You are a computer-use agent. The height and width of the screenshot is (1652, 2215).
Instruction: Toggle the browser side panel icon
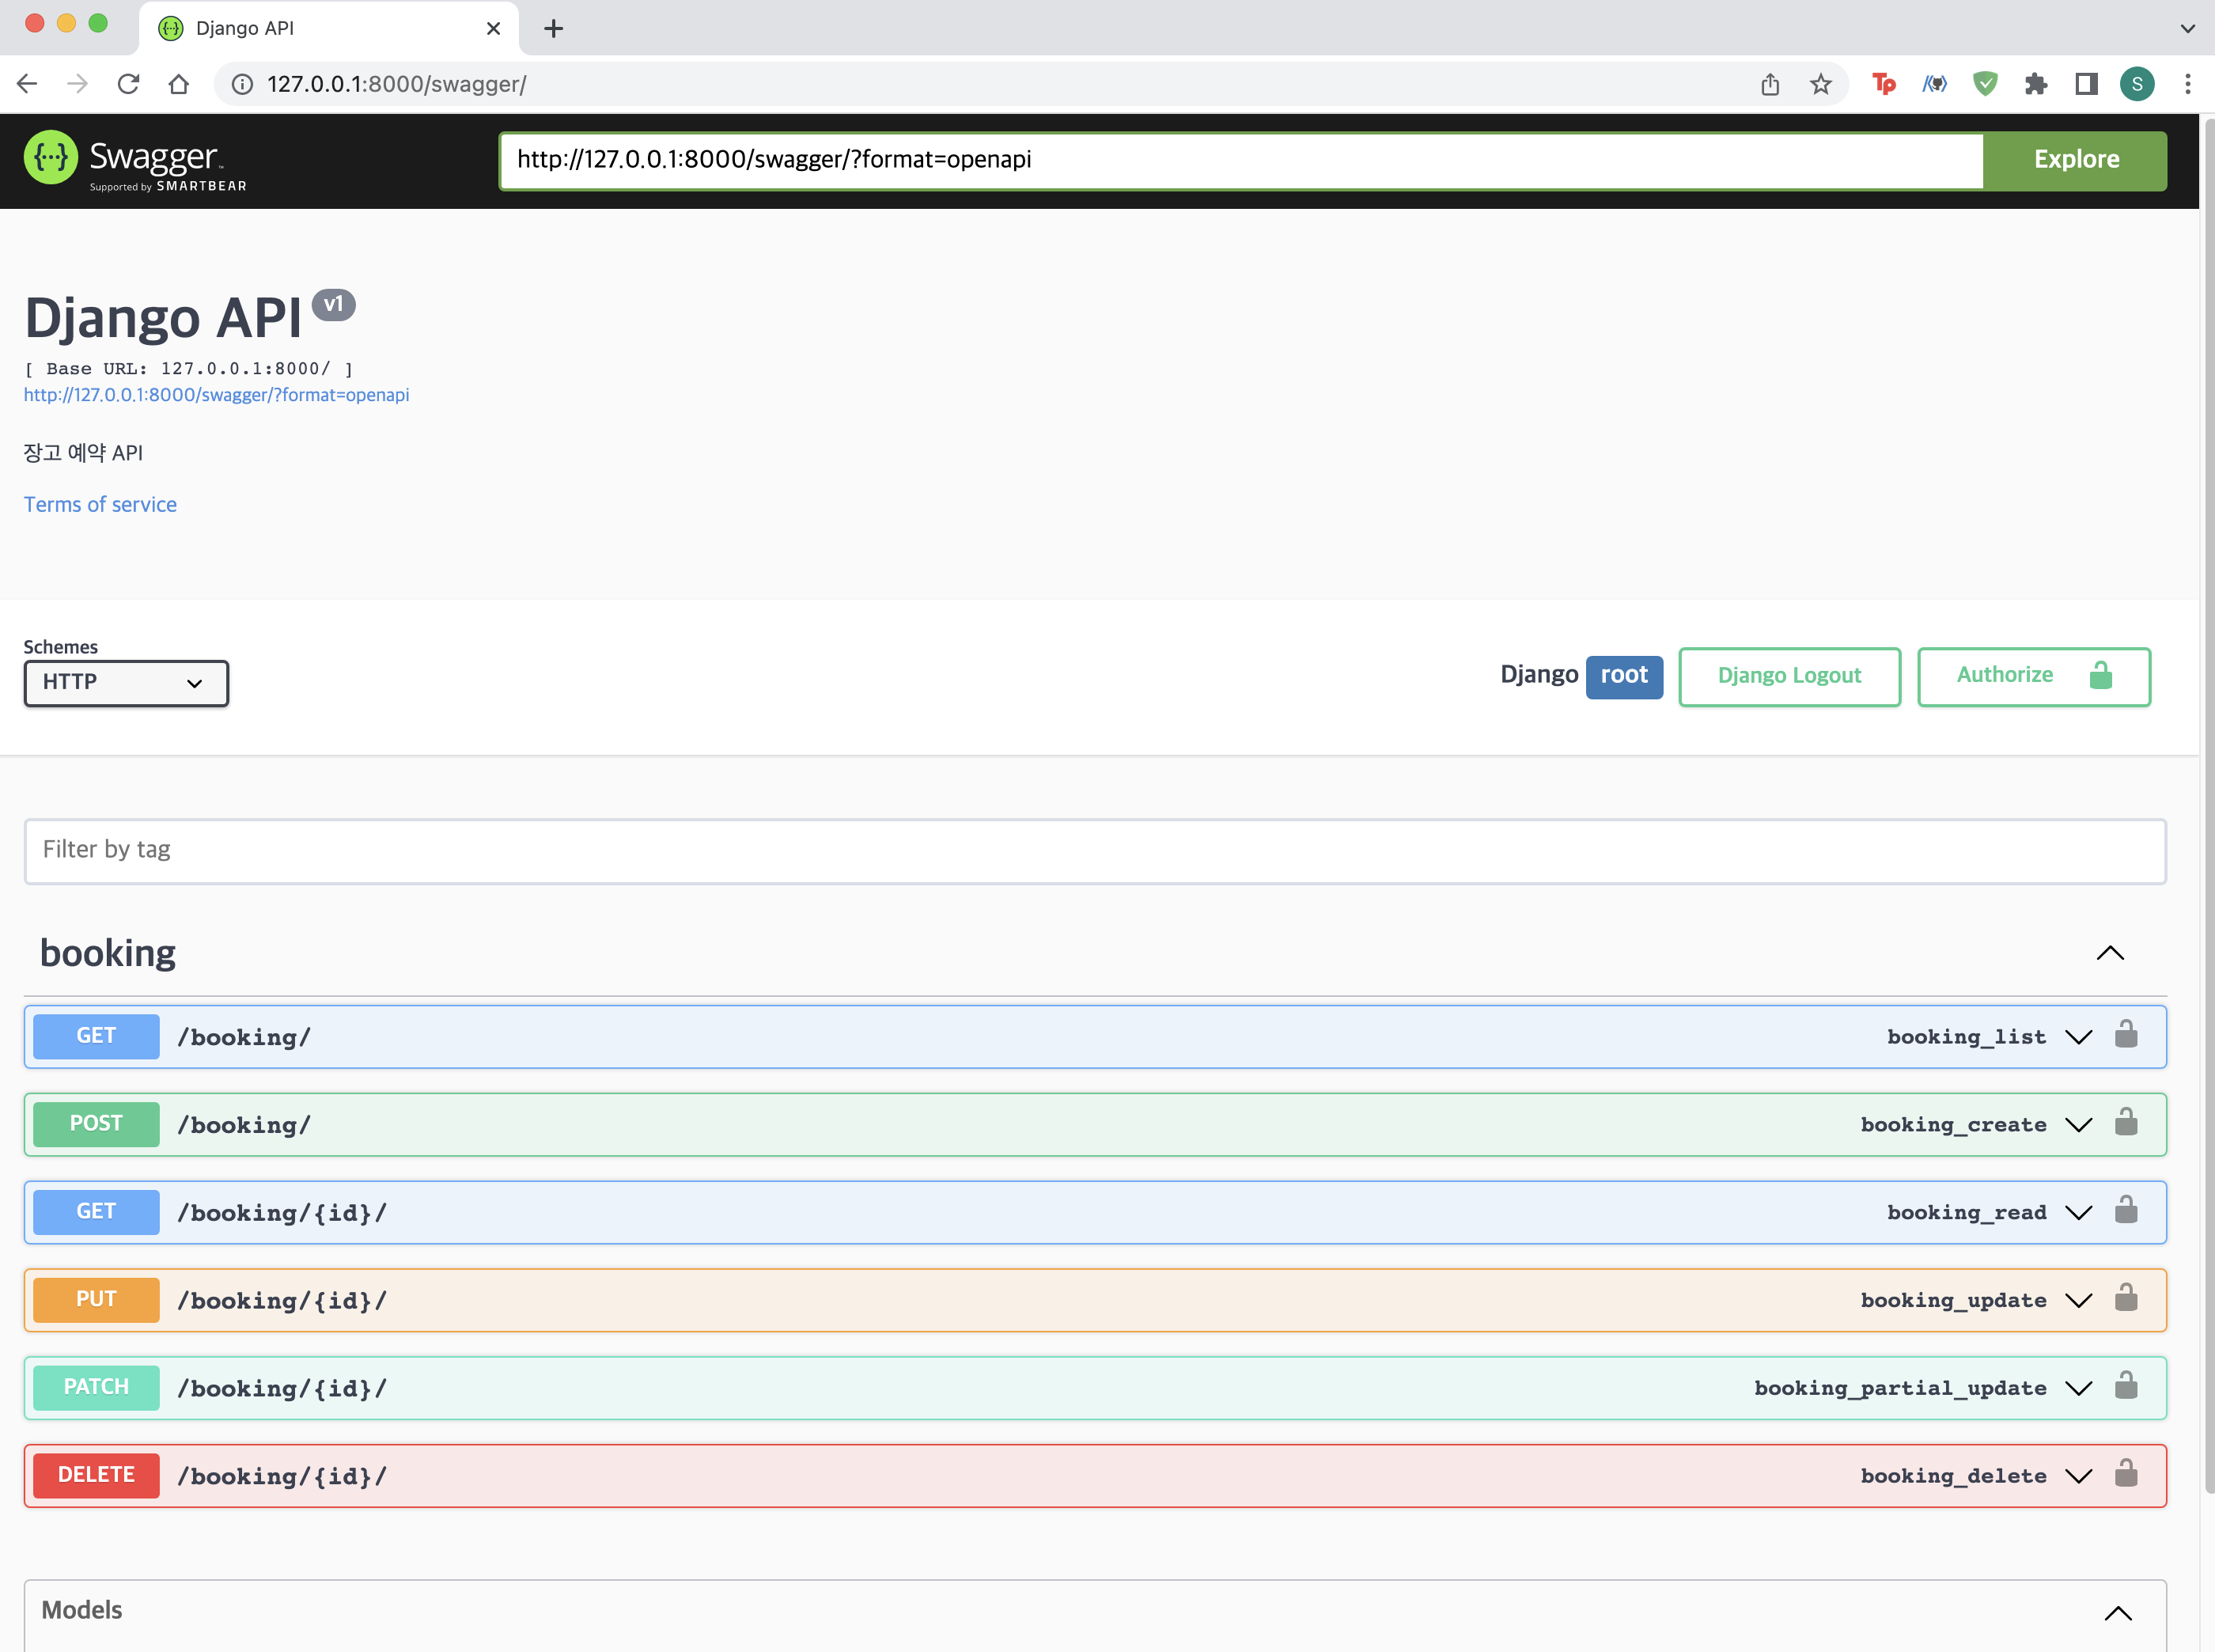2085,84
